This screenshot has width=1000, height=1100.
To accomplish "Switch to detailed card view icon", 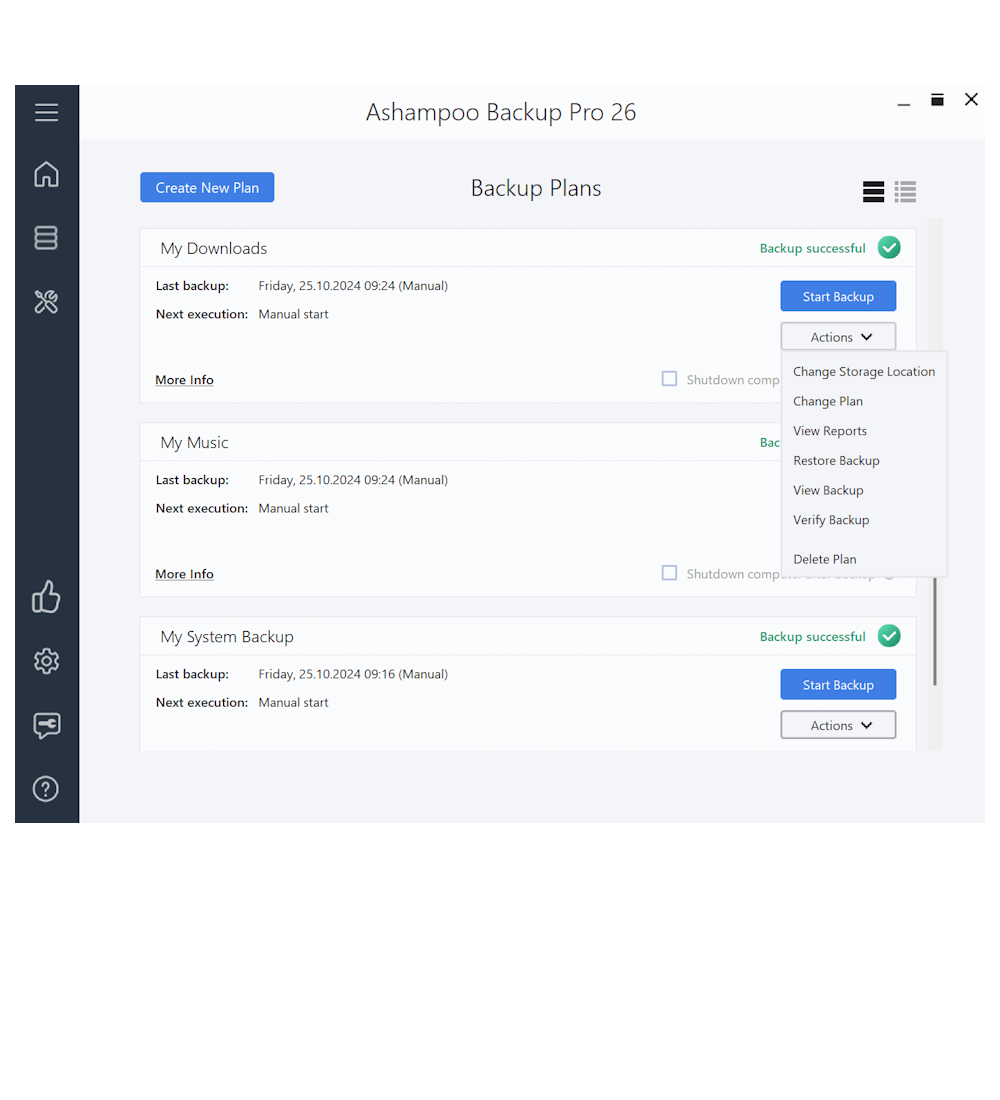I will 873,192.
